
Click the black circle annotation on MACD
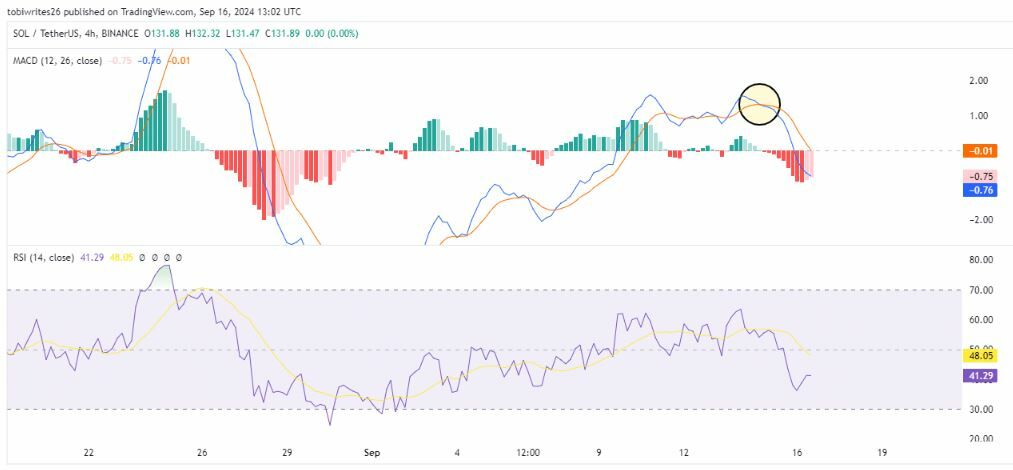pyautogui.click(x=759, y=104)
